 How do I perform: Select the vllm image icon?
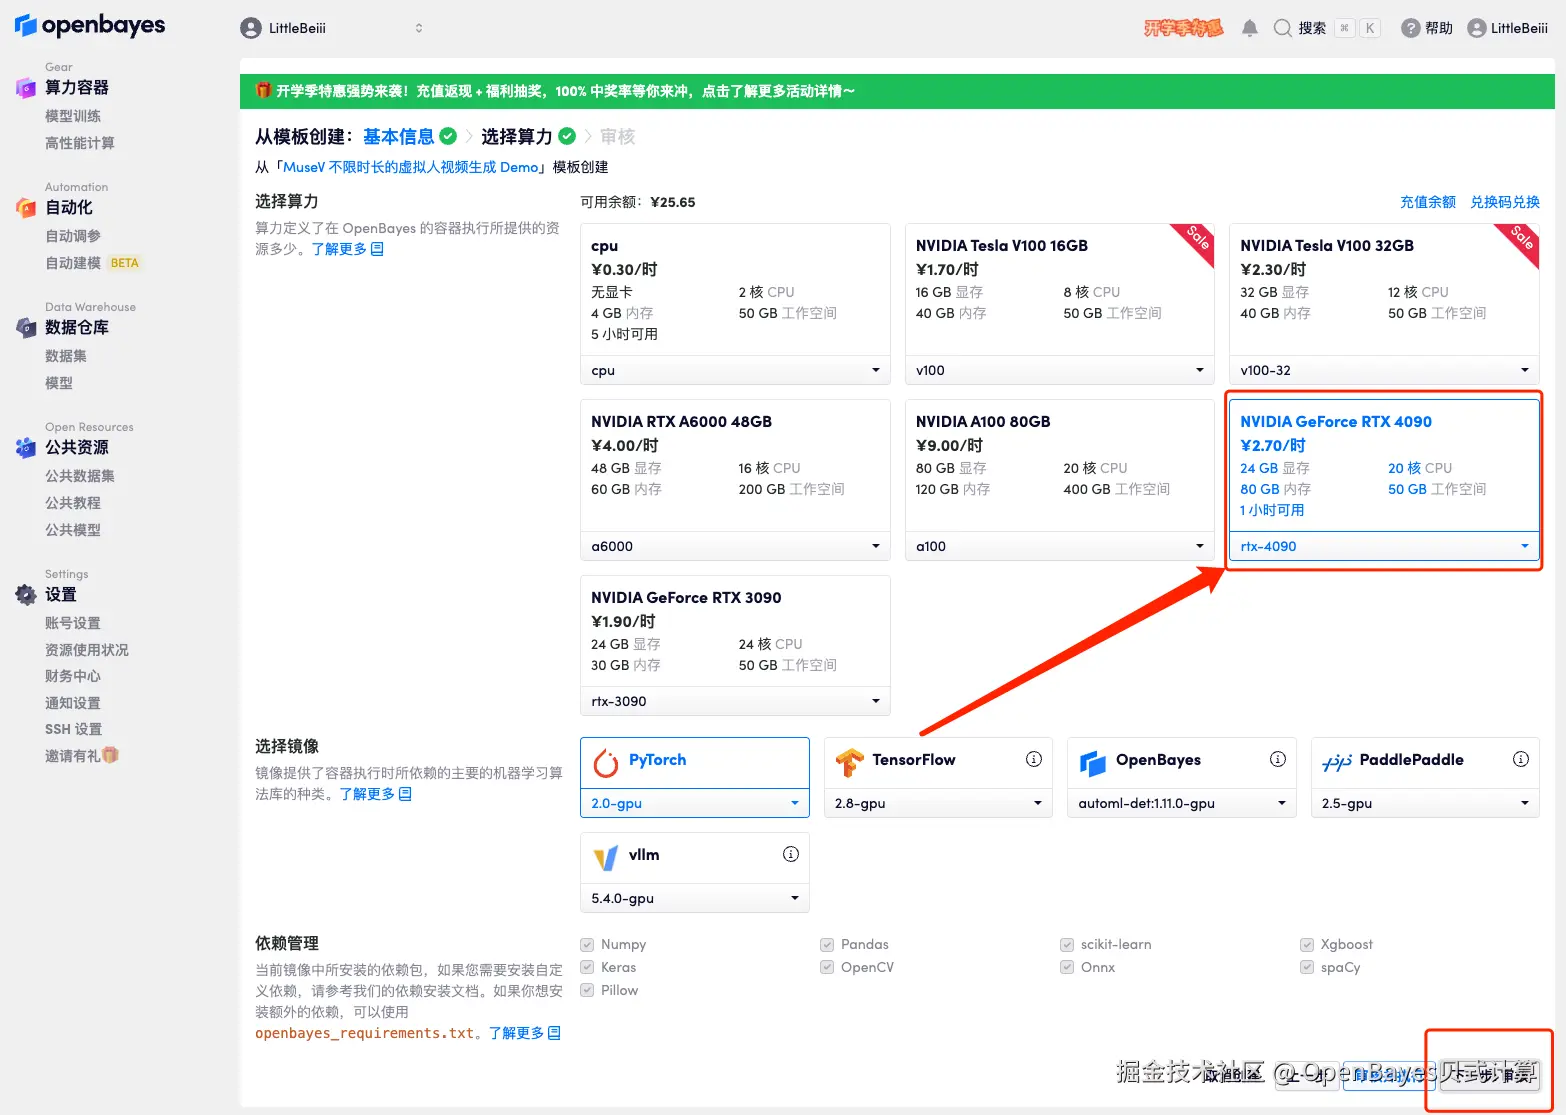[x=605, y=856]
